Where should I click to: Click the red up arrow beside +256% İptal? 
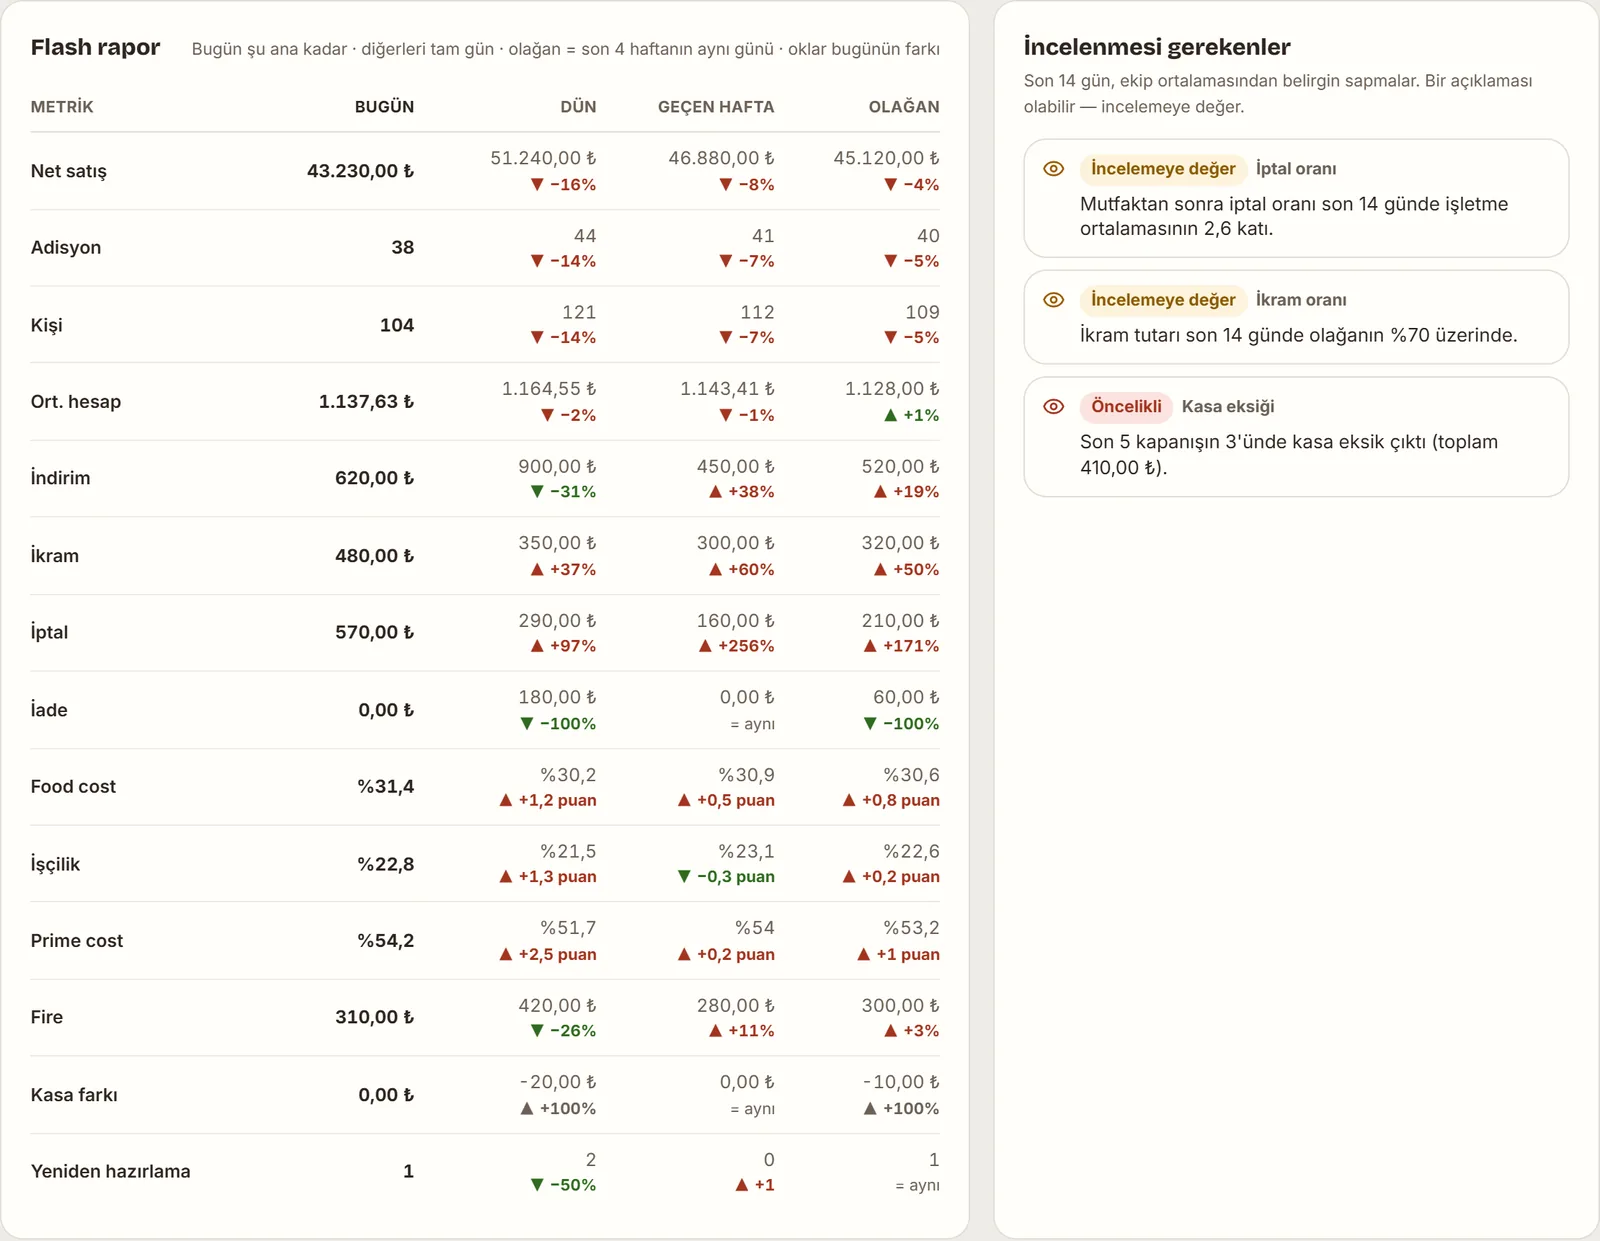705,646
